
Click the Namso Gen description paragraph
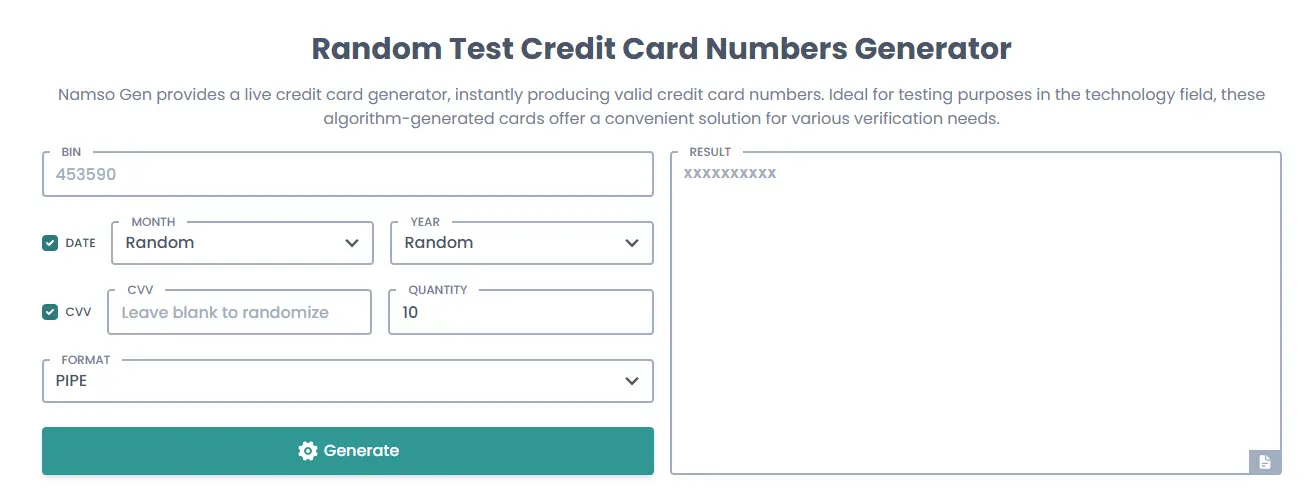(x=661, y=107)
